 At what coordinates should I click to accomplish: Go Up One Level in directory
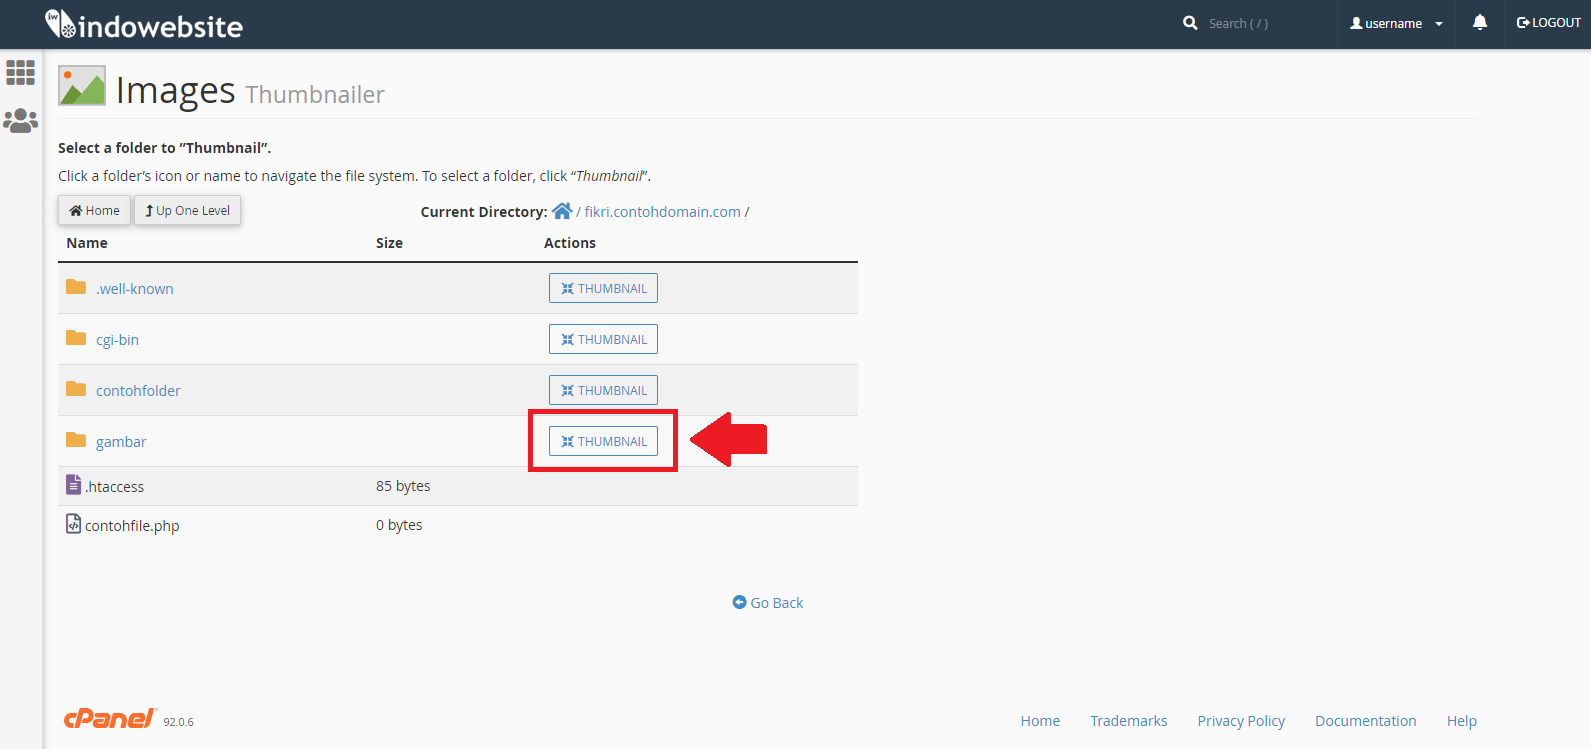point(188,210)
